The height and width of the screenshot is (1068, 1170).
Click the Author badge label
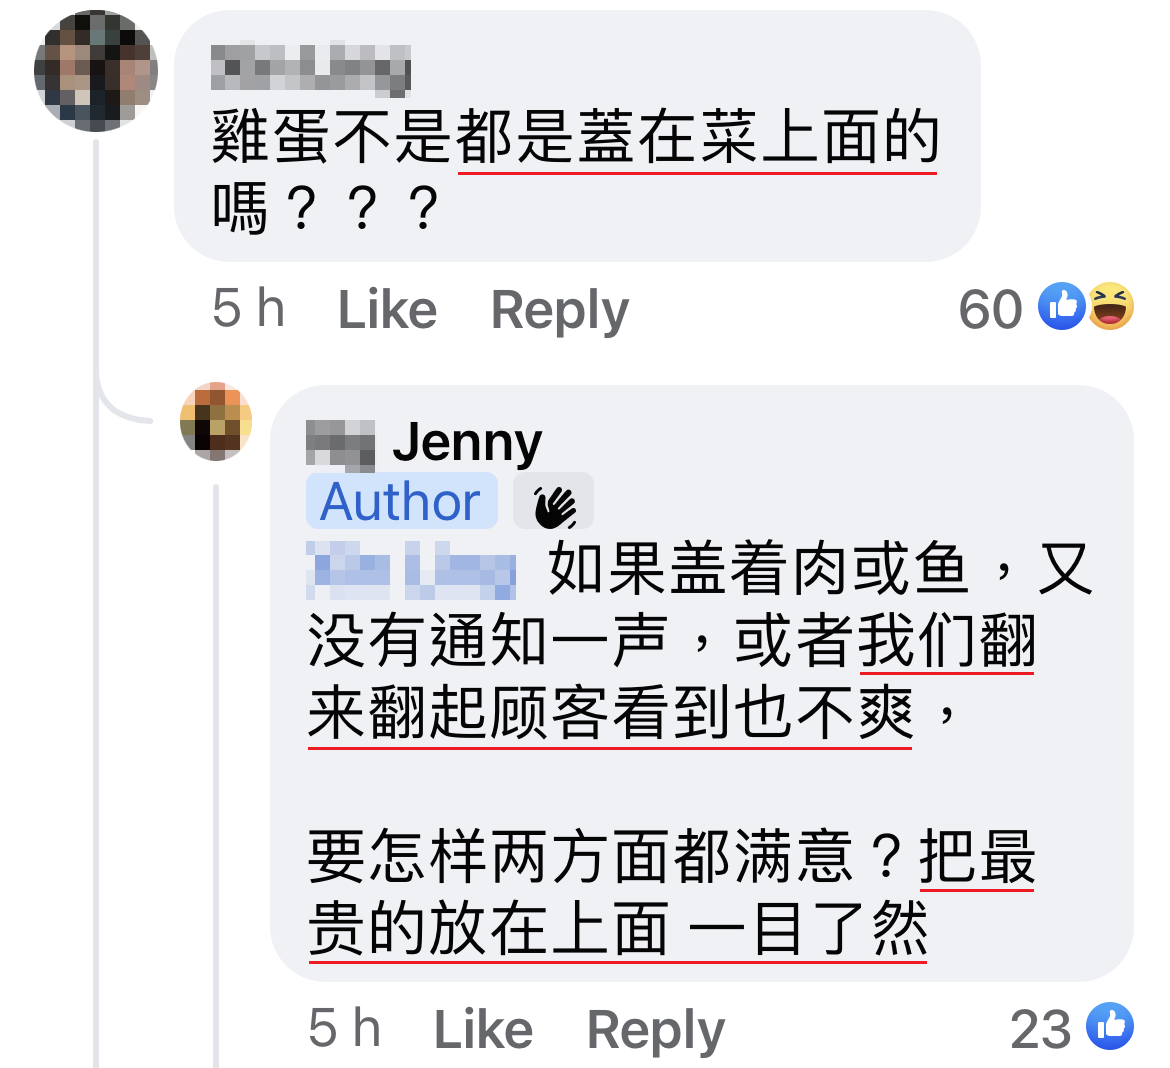pyautogui.click(x=401, y=501)
